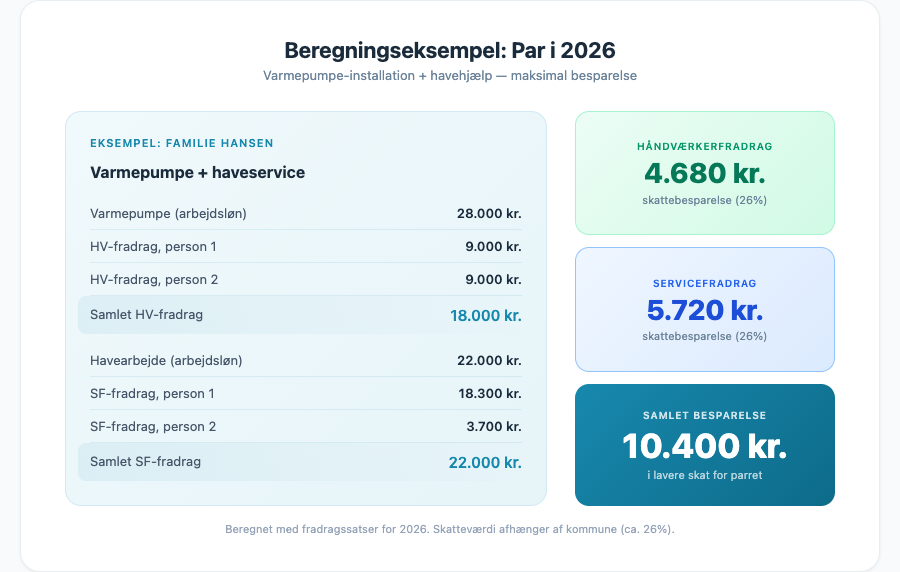Click the Samlet besparelse 10.400 kr. card

coord(704,445)
